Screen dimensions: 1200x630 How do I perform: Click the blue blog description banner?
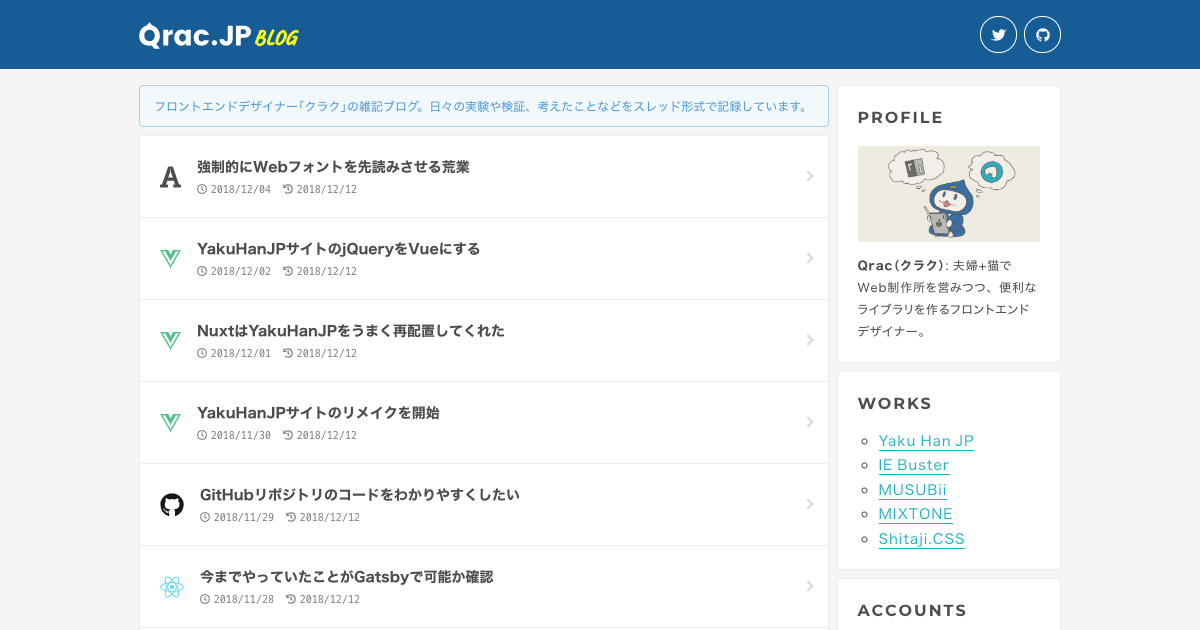coord(483,104)
